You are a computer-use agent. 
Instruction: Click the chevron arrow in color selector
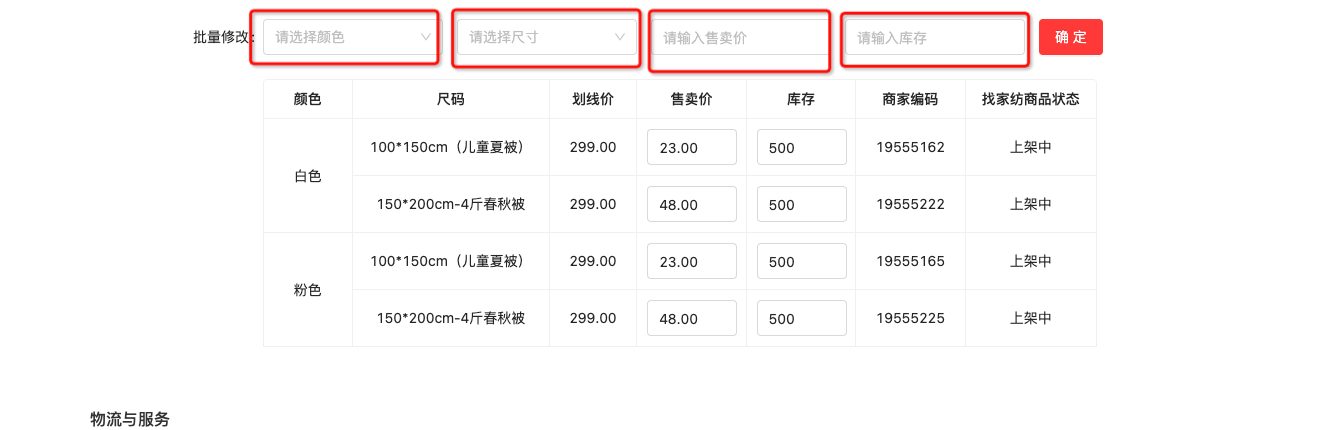click(x=426, y=37)
